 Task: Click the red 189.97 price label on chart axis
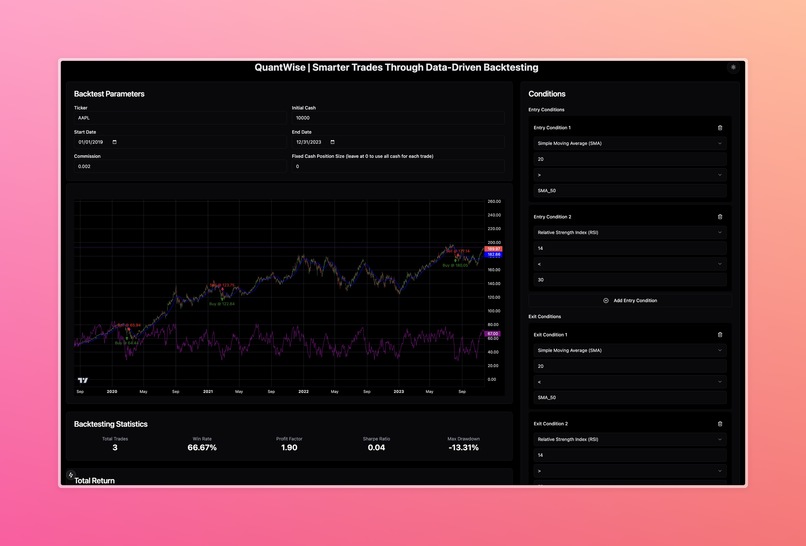493,249
